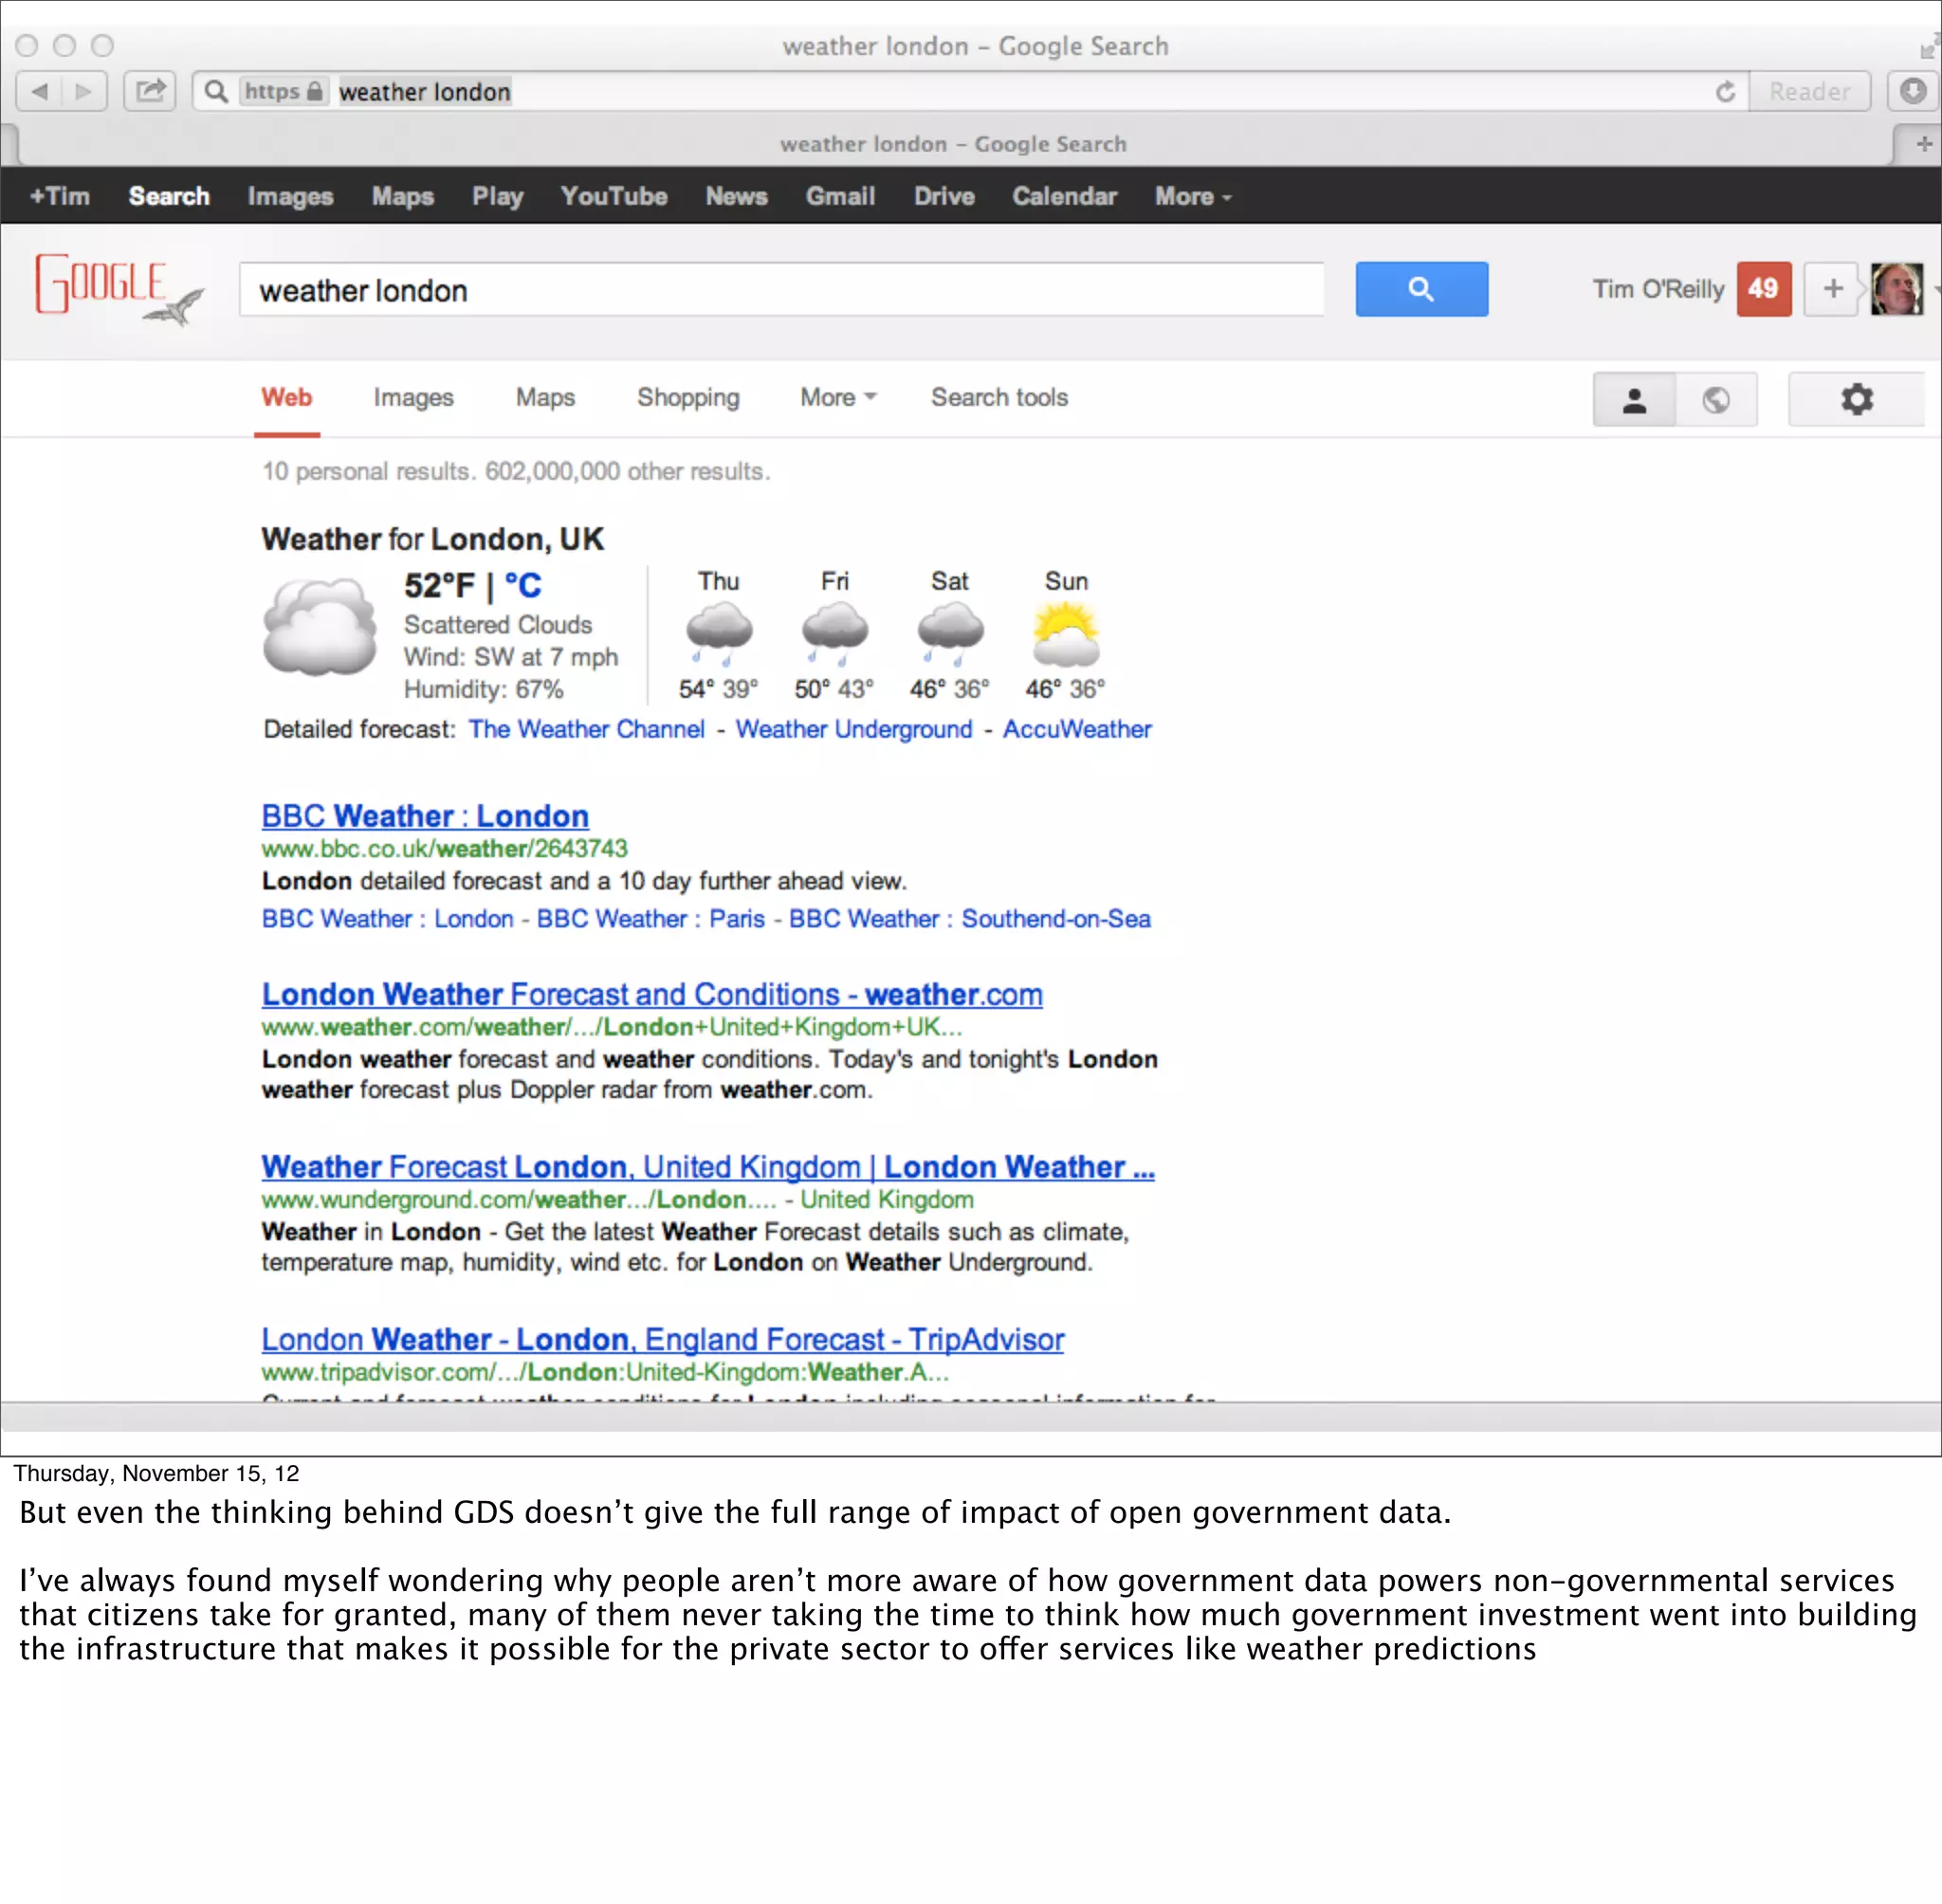Click '10 personal results' count text
1942x1904 pixels.
[369, 471]
